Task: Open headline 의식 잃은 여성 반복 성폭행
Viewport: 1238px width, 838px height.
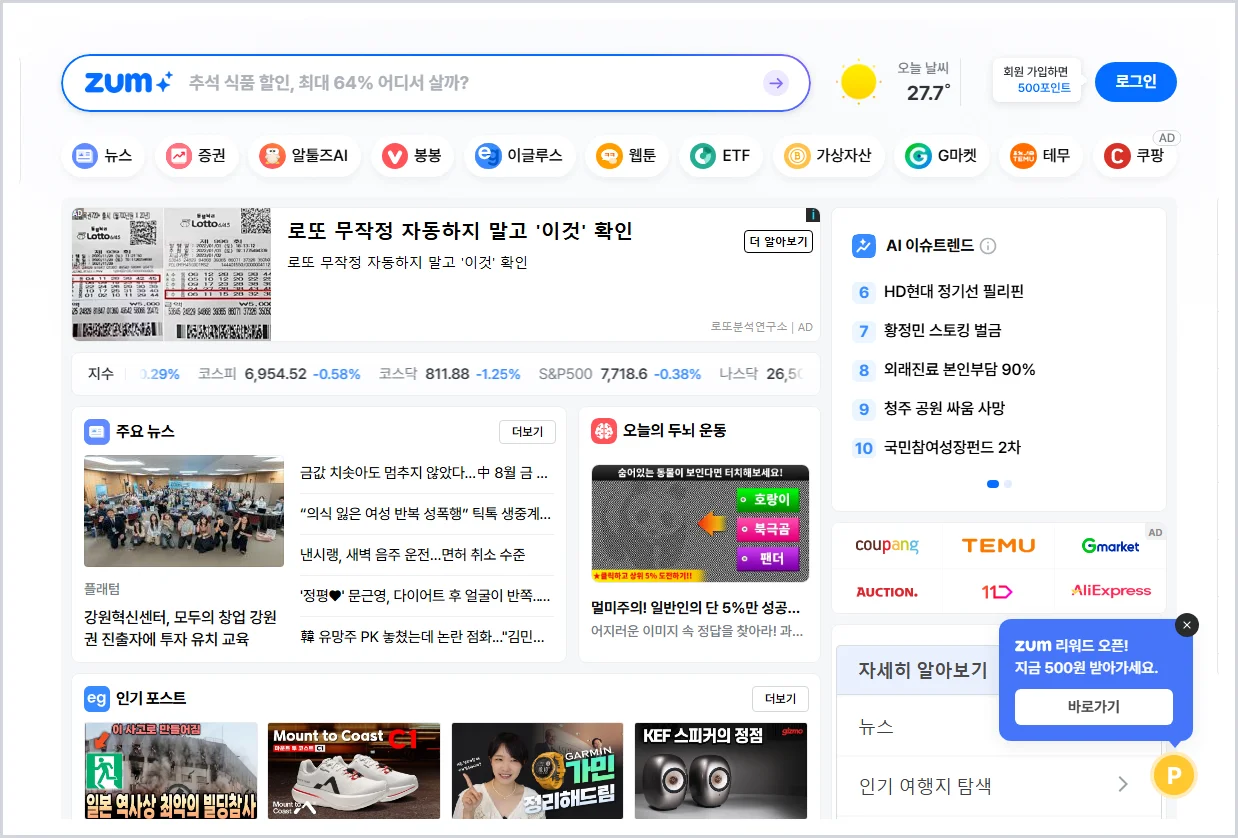Action: [426, 513]
